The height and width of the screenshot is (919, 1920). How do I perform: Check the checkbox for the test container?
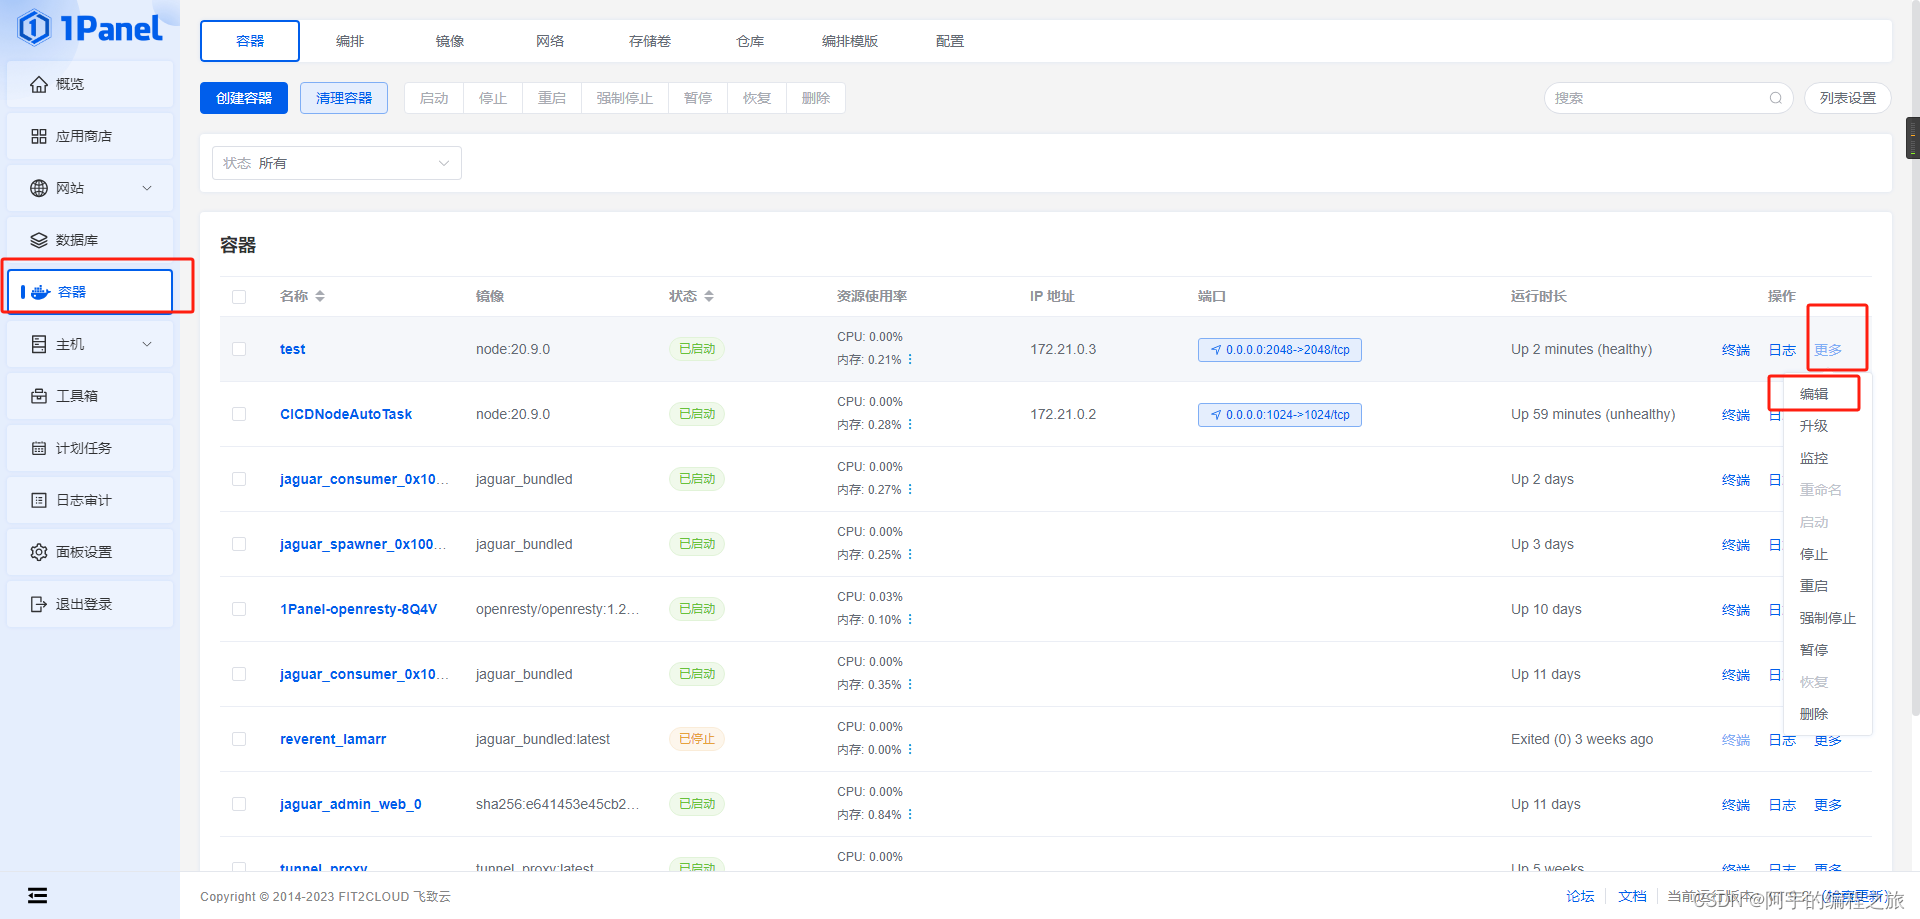[x=239, y=349]
